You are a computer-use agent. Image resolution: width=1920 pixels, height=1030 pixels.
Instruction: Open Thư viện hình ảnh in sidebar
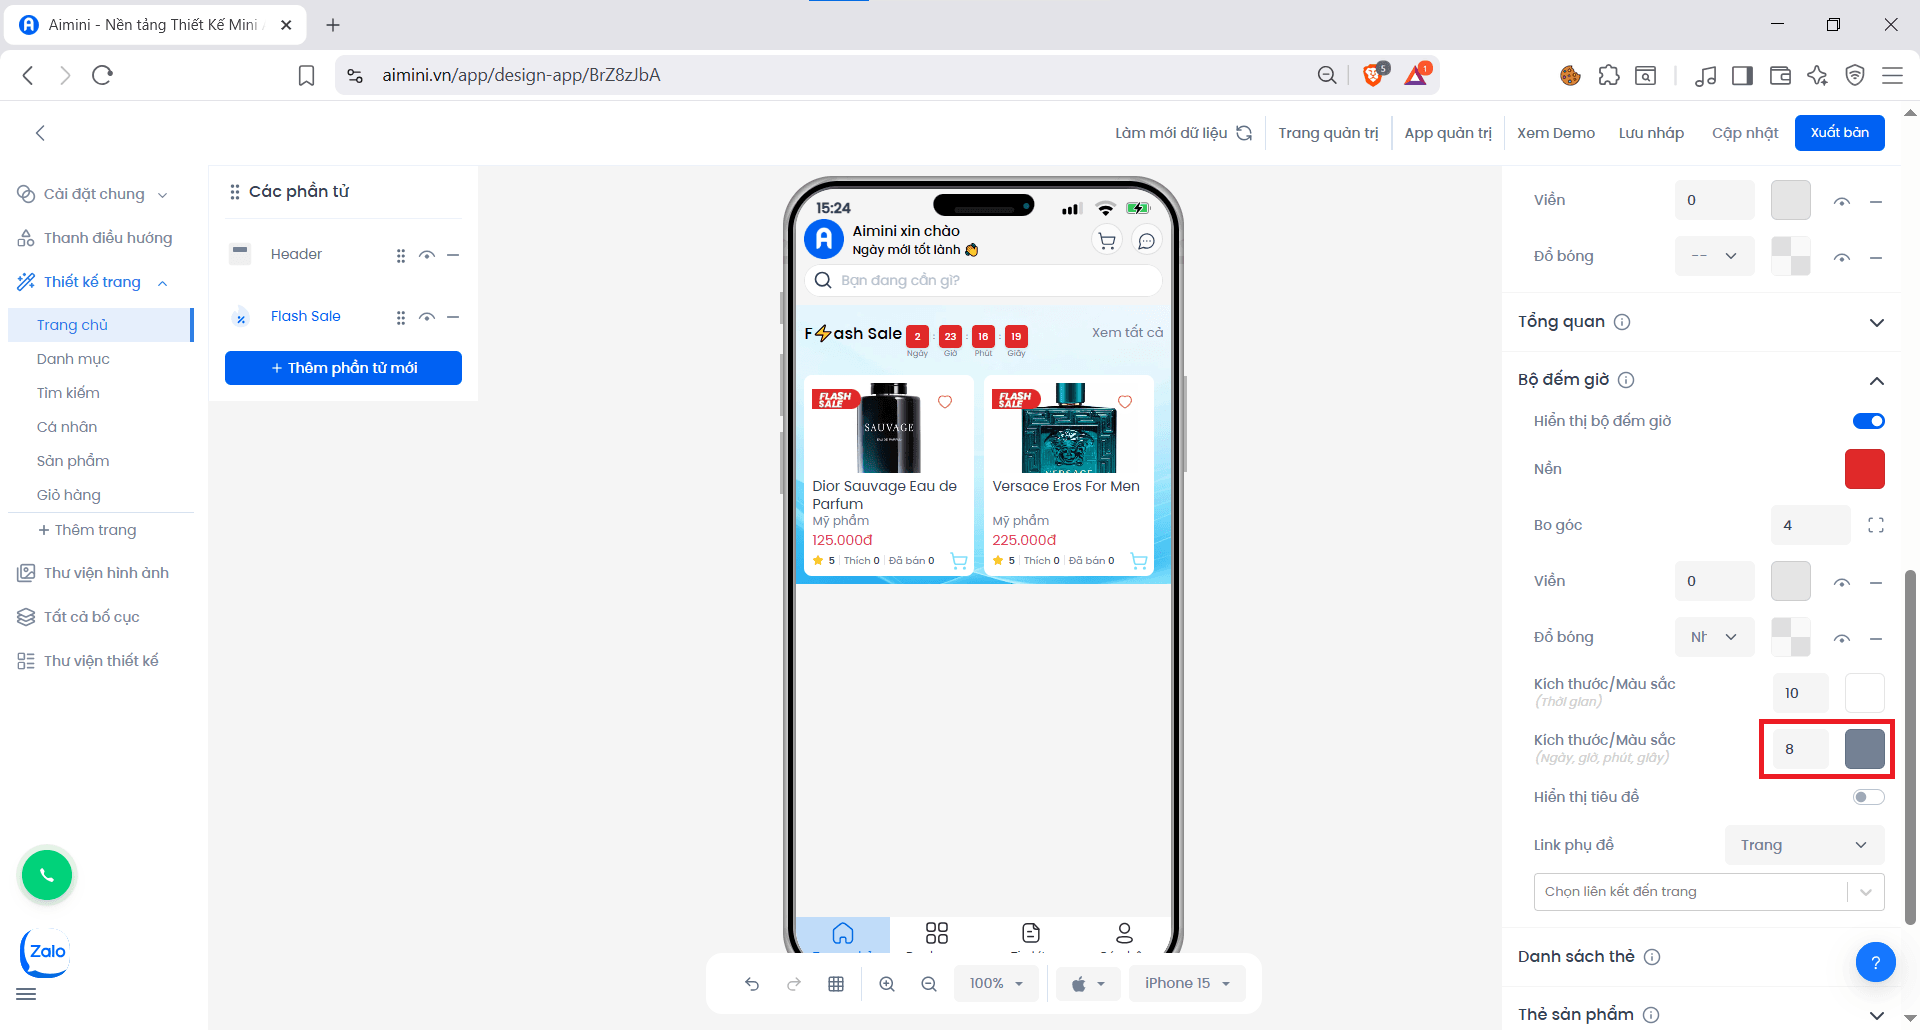106,573
